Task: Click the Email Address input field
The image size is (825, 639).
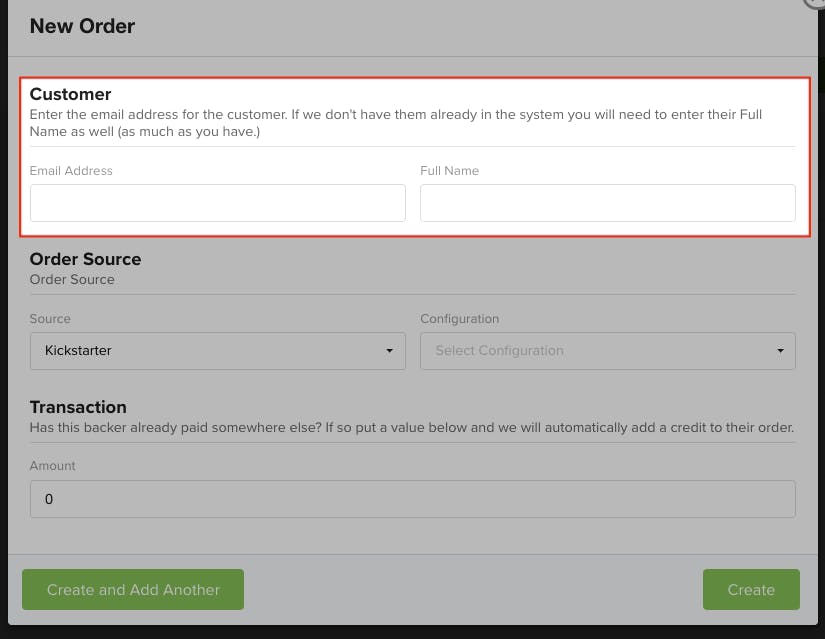Action: (x=217, y=203)
